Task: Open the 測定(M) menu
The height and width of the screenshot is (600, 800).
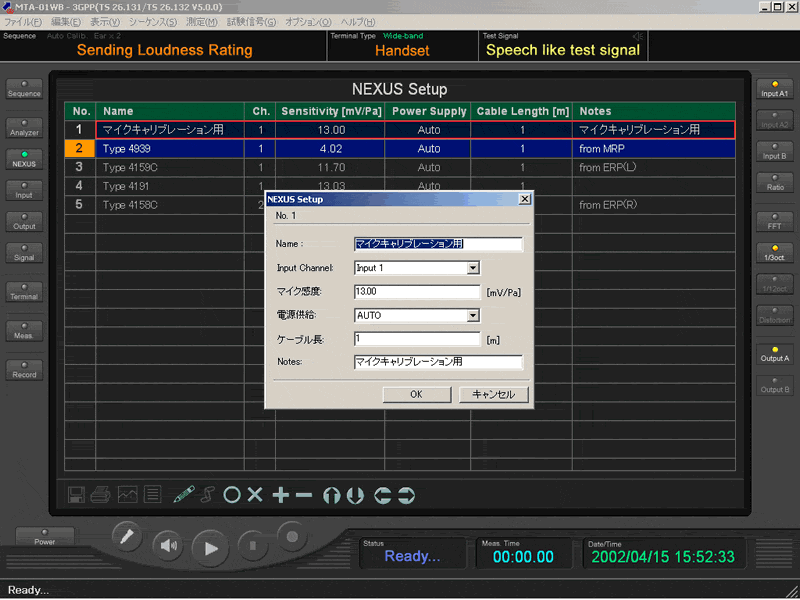Action: click(202, 22)
